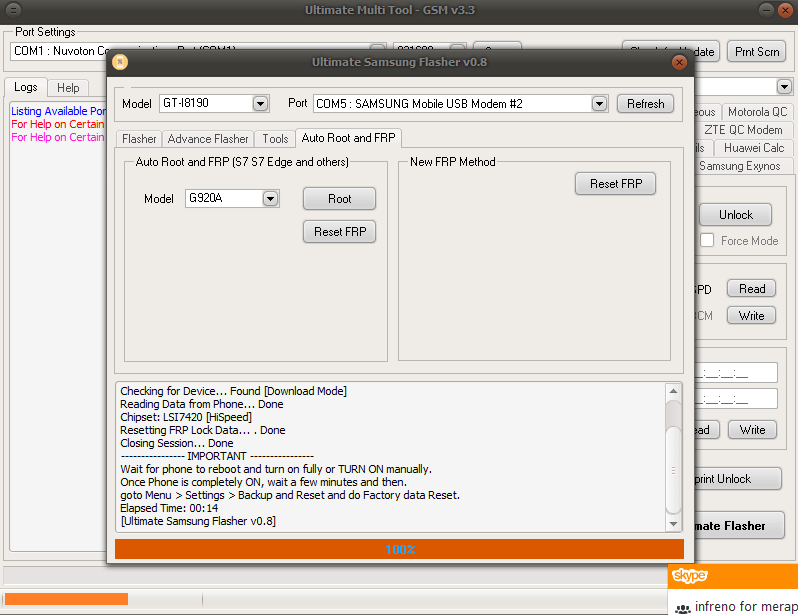This screenshot has height=615, width=798.
Task: Click Reset FRP in New FRP Method
Action: (x=615, y=184)
